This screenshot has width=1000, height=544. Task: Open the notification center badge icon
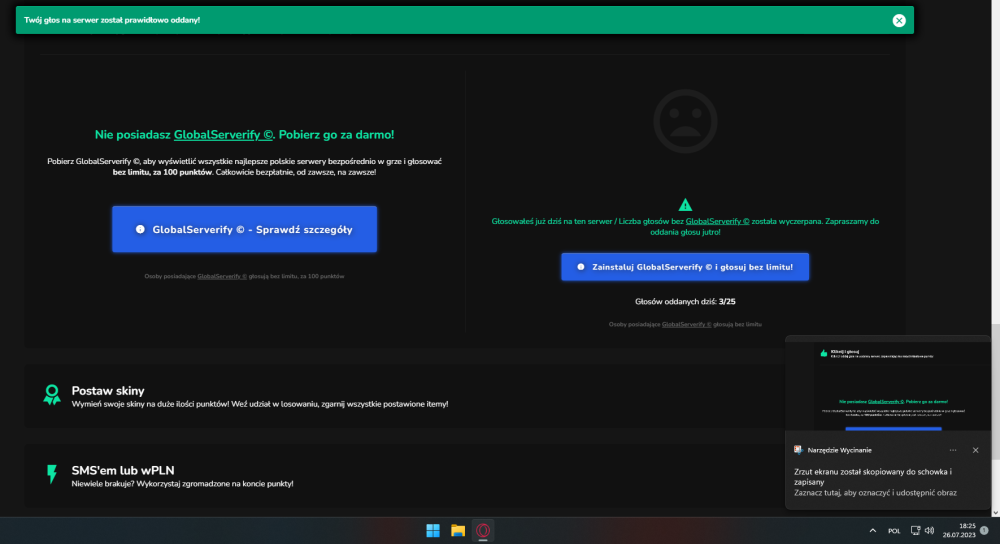click(x=984, y=531)
